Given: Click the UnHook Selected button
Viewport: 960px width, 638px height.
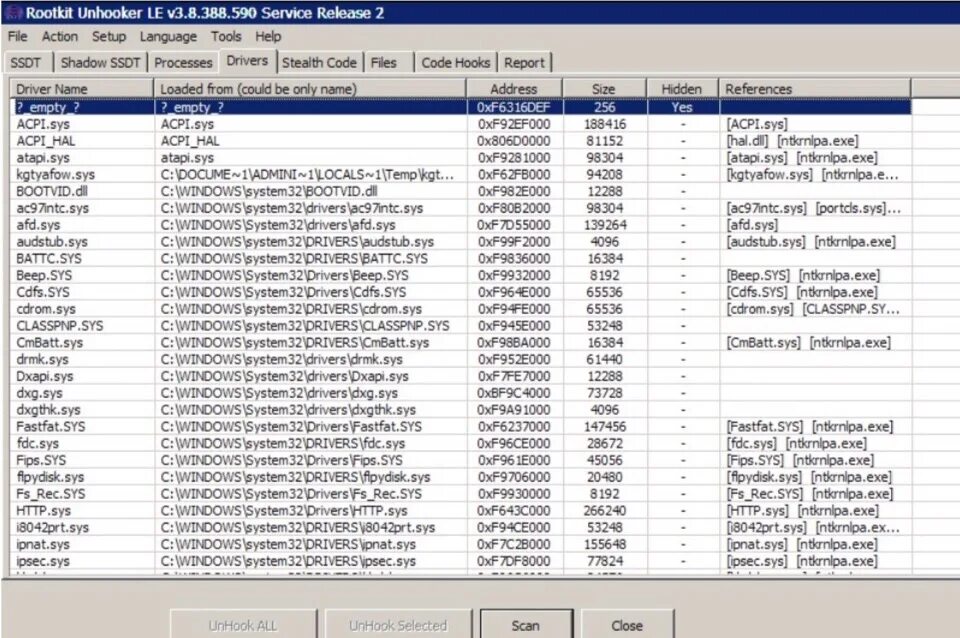Looking at the screenshot, I should 398,625.
